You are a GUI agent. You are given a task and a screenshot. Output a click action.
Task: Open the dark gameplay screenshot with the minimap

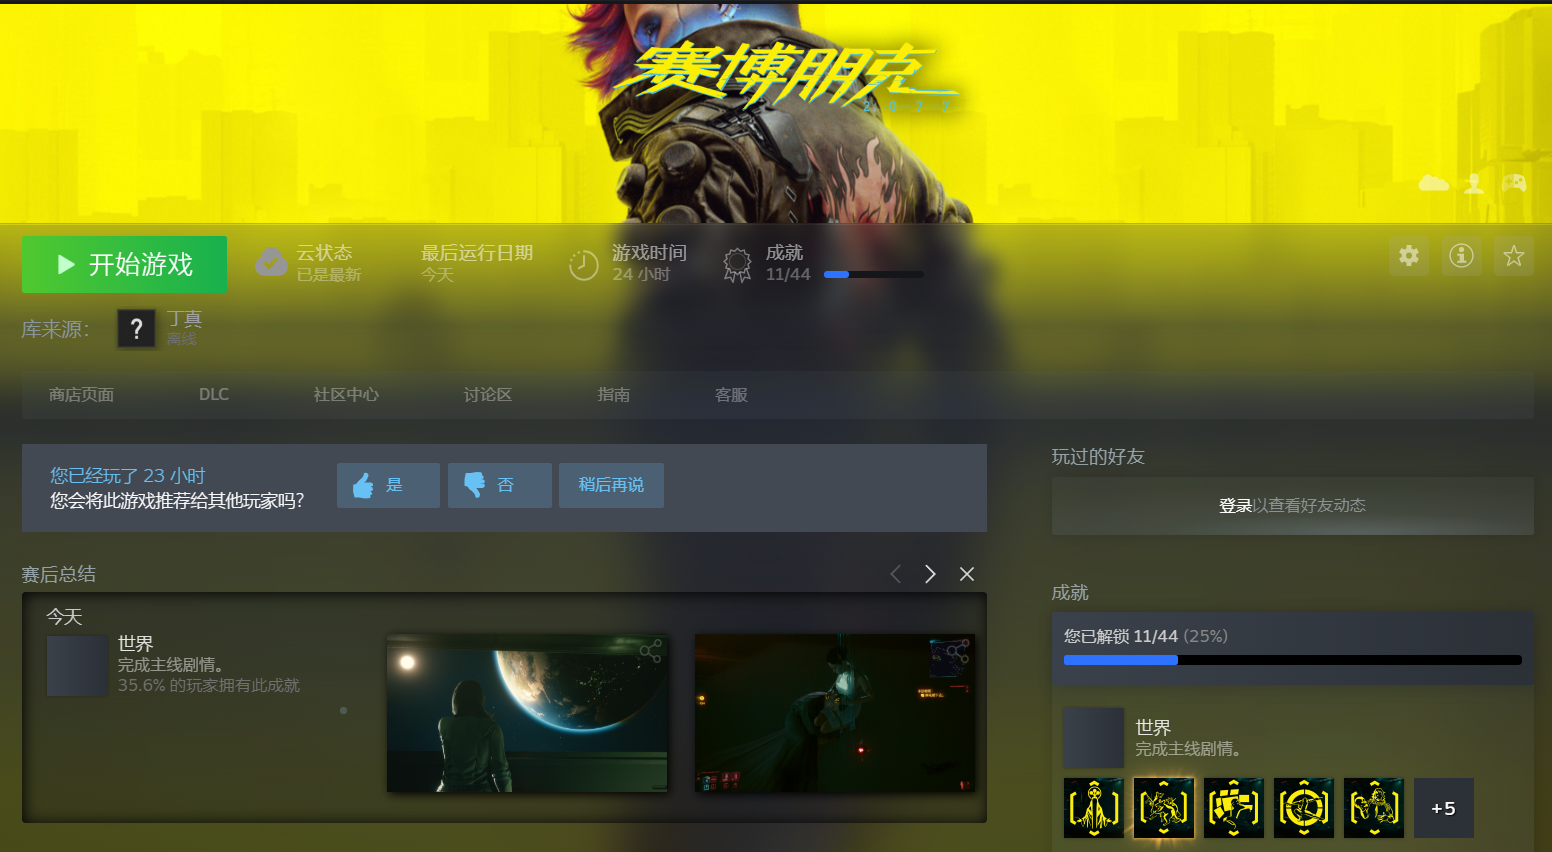(x=835, y=713)
